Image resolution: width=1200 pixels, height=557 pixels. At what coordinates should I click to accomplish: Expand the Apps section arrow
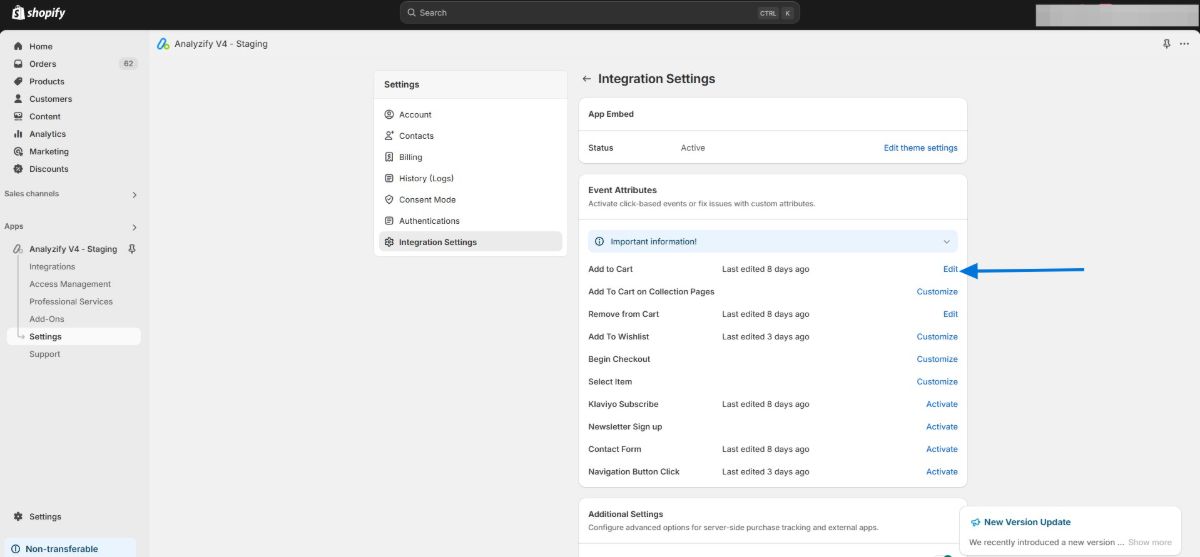coord(134,227)
